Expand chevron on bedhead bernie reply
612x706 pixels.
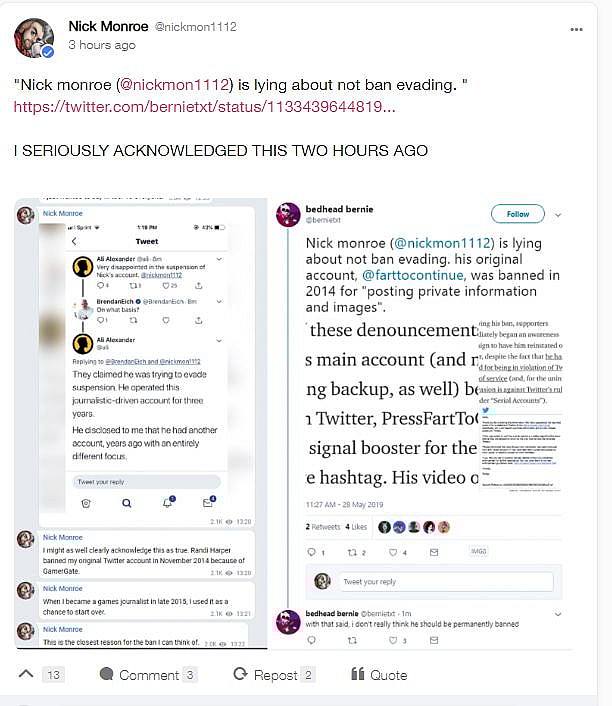coord(558,614)
